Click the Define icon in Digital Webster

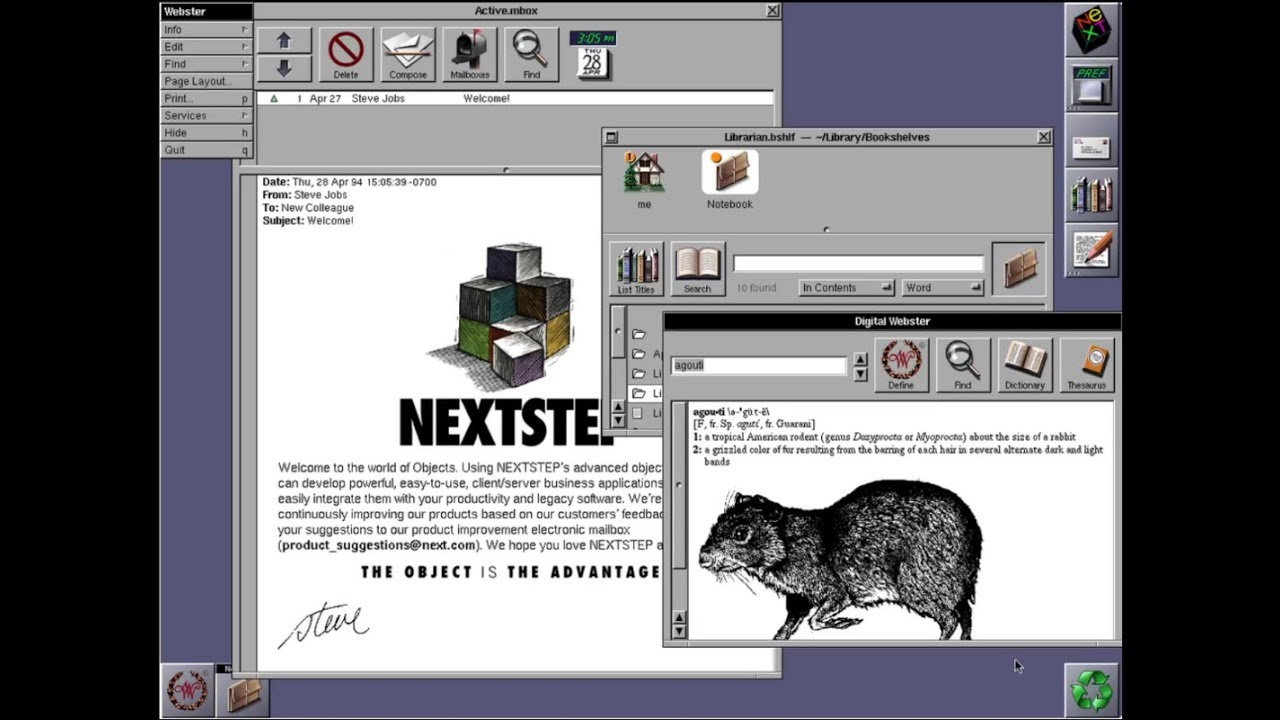tap(901, 365)
